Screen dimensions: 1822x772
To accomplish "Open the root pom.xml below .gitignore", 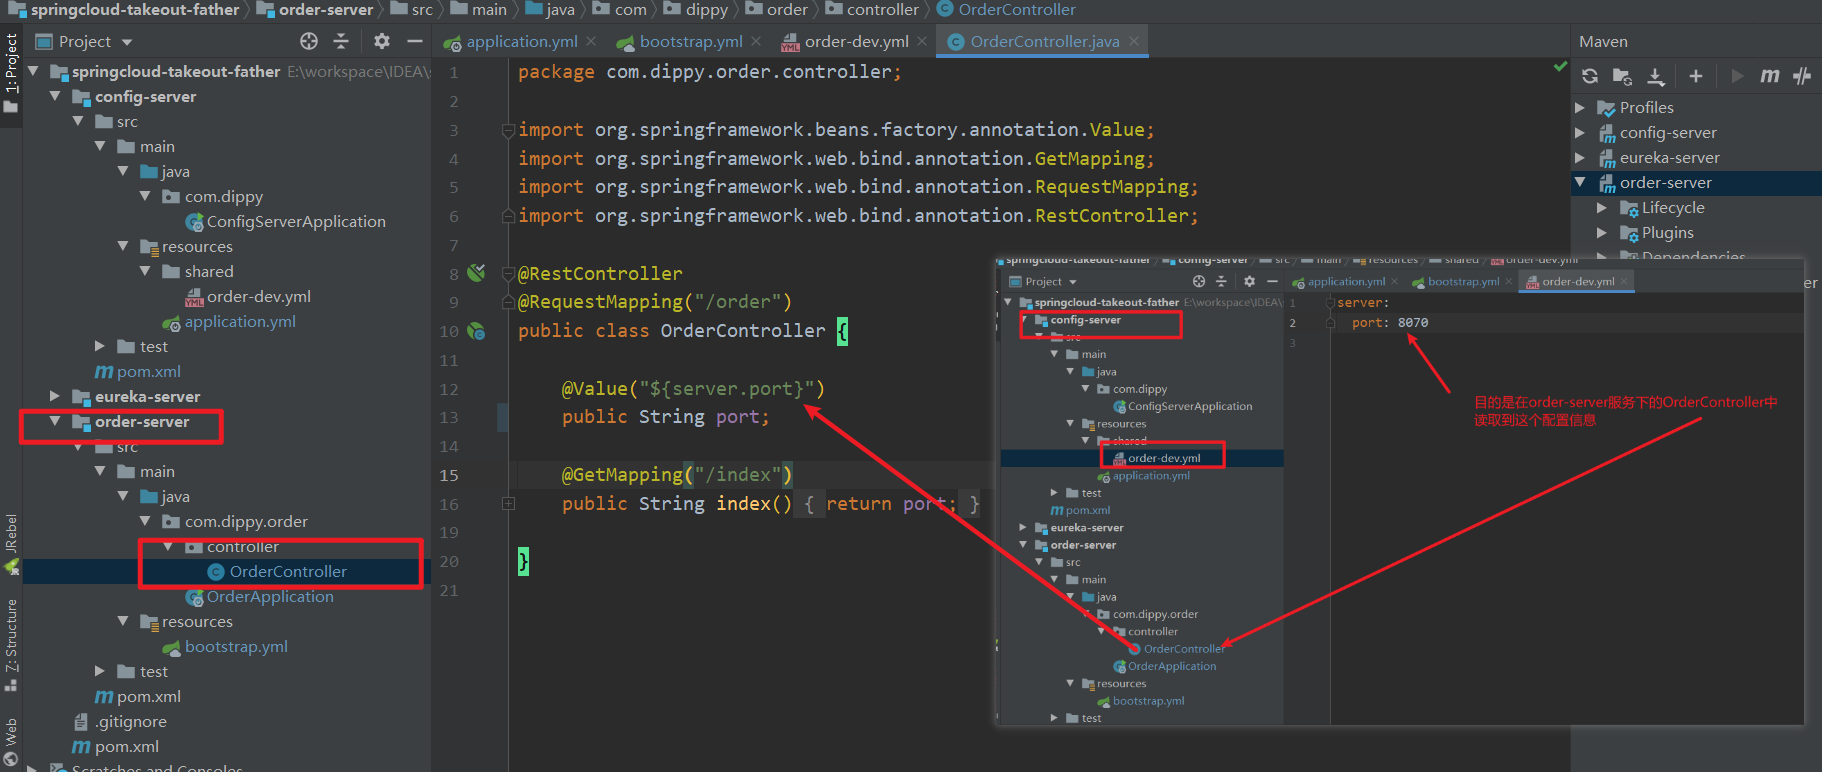I will tap(127, 746).
